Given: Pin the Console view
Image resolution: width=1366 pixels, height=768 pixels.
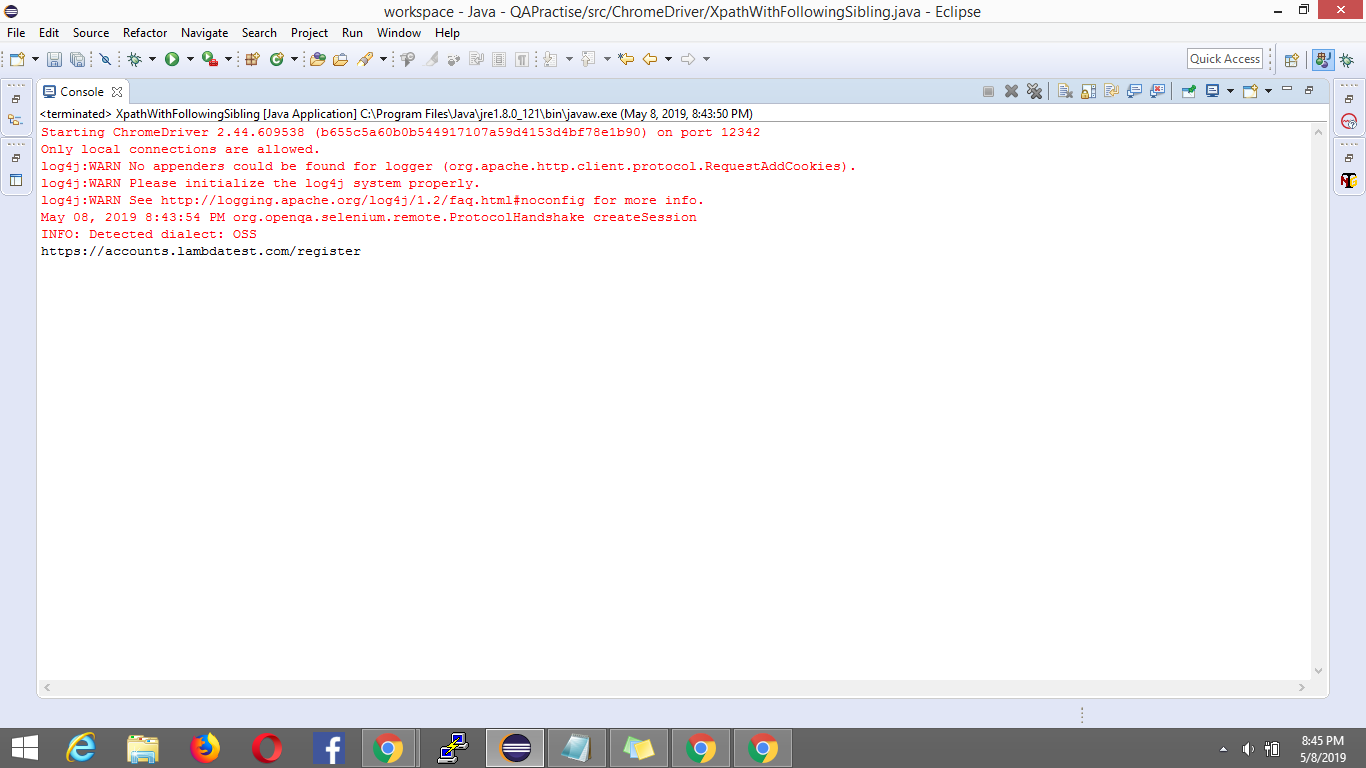Looking at the screenshot, I should 1188,90.
